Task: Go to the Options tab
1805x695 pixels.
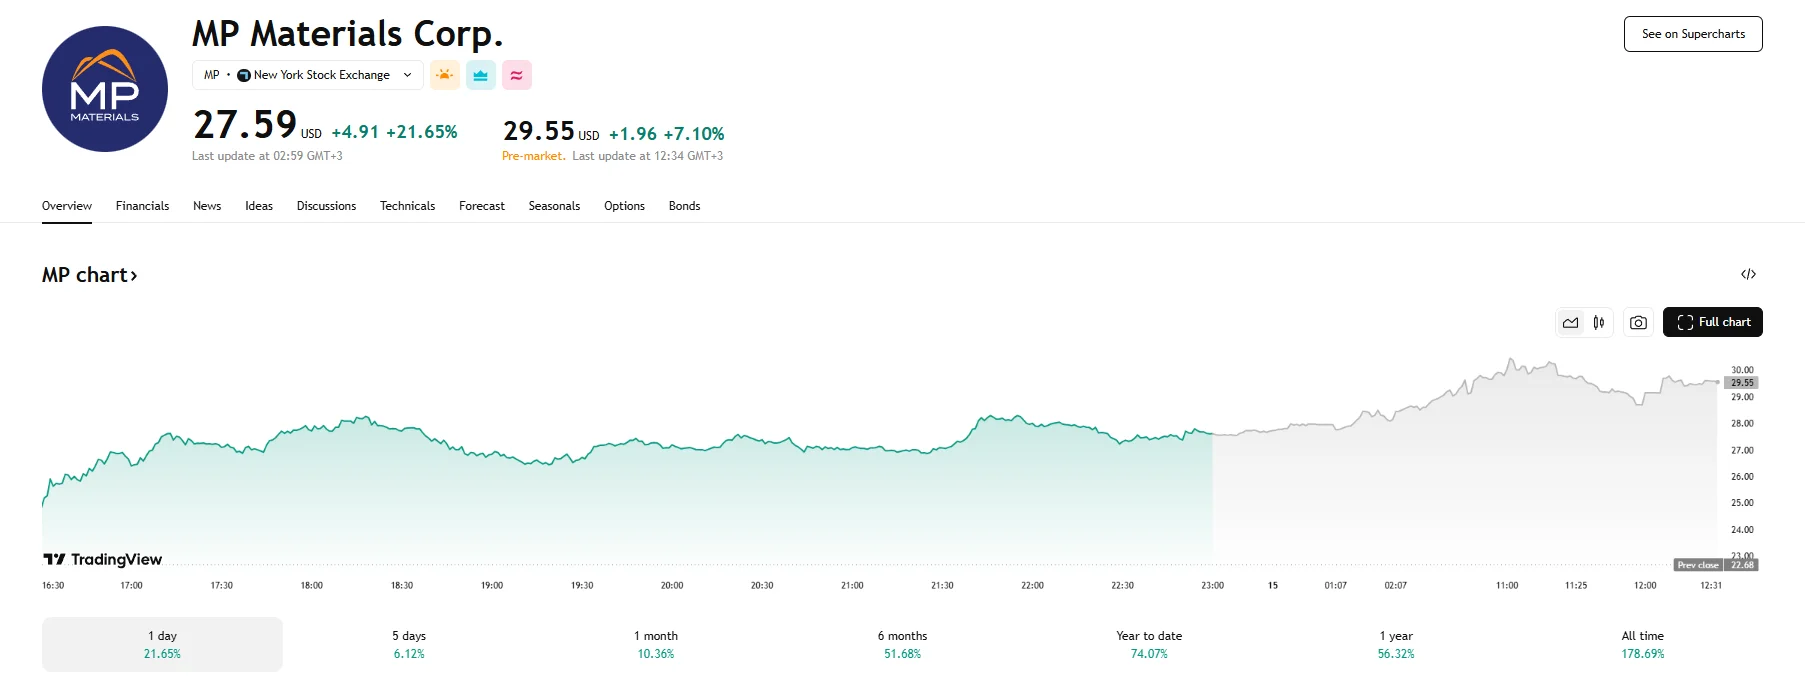Action: 624,206
